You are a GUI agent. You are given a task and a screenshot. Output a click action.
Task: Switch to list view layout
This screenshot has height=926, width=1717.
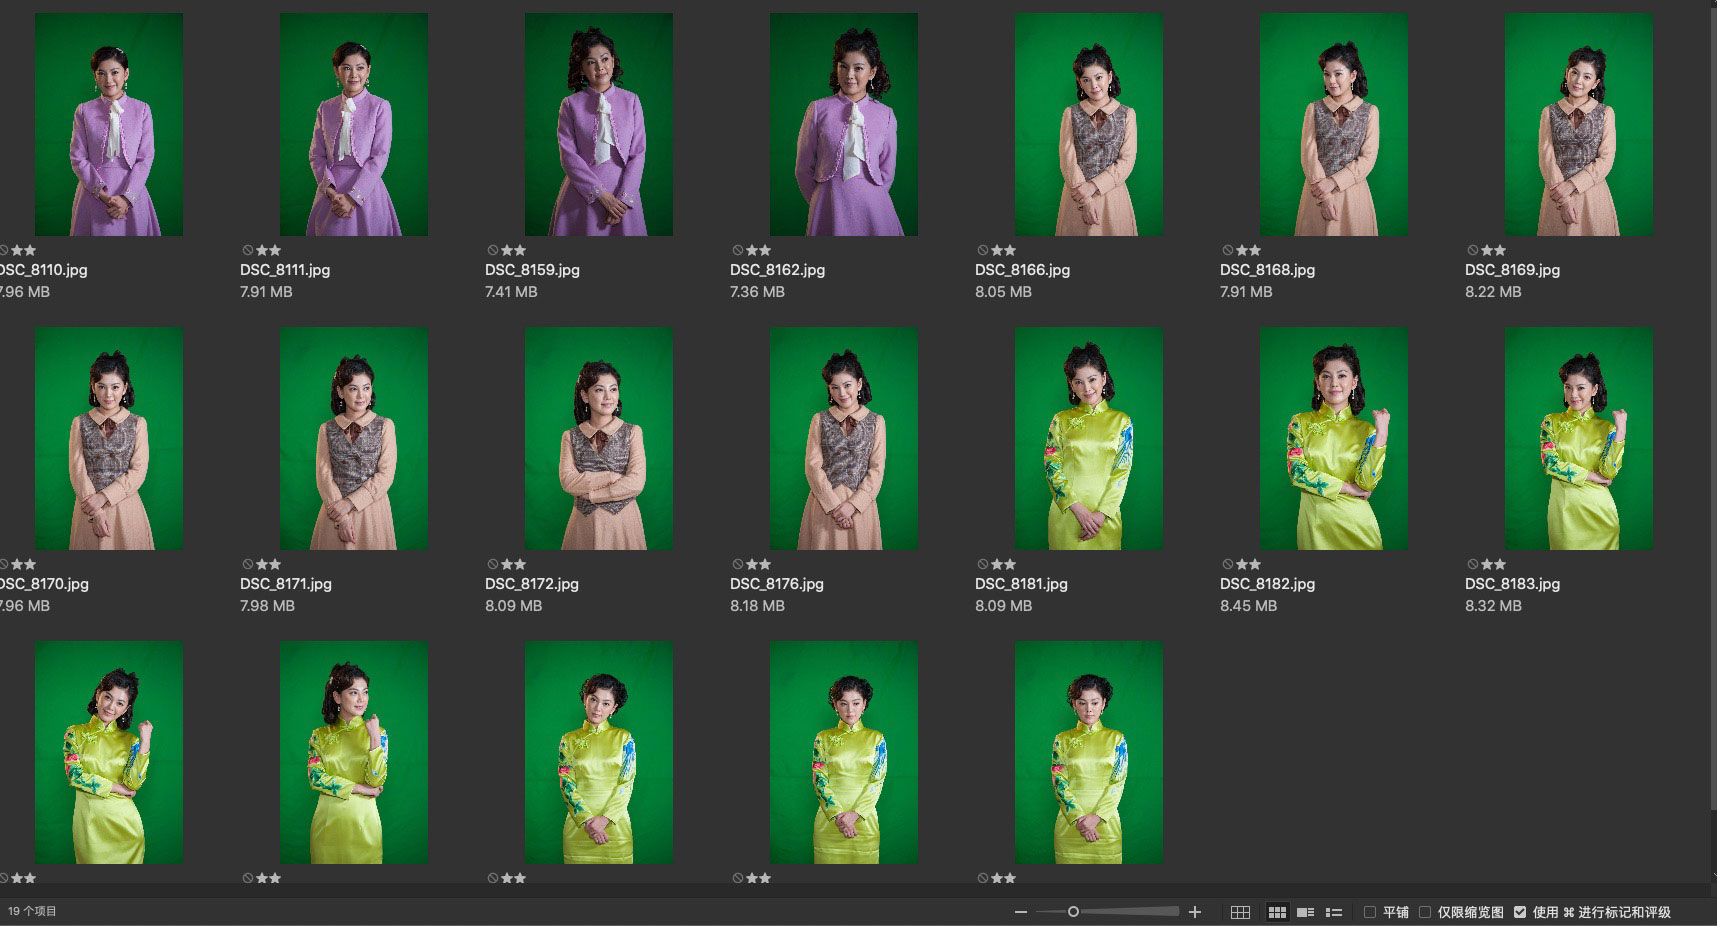tap(1333, 912)
